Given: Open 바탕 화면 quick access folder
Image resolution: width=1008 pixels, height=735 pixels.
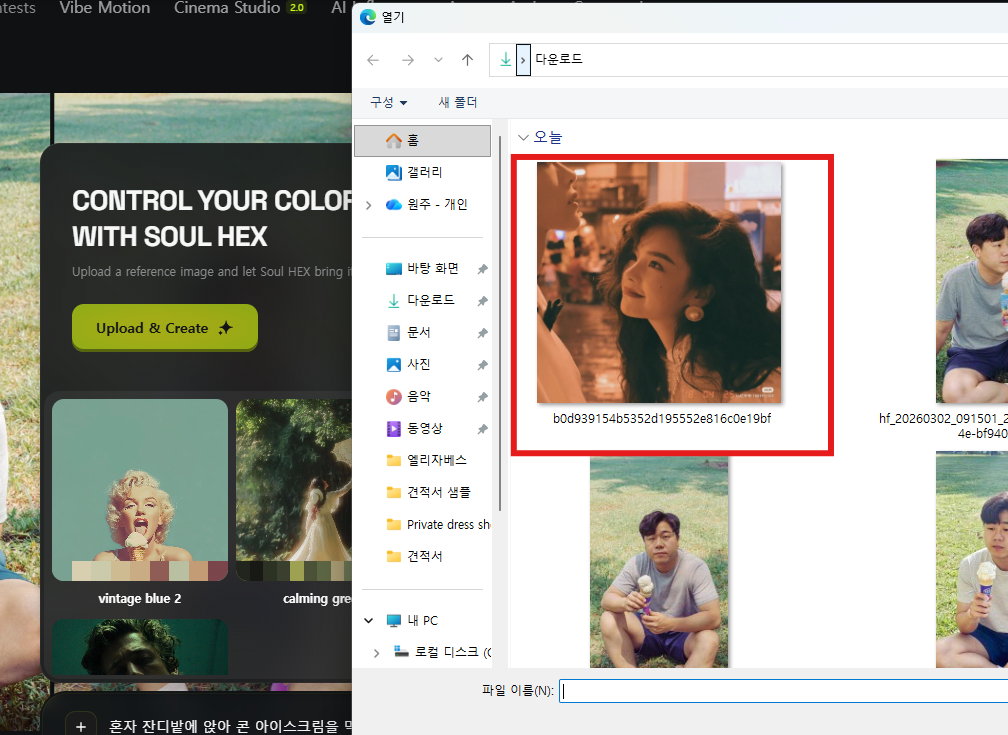Looking at the screenshot, I should coord(422,269).
